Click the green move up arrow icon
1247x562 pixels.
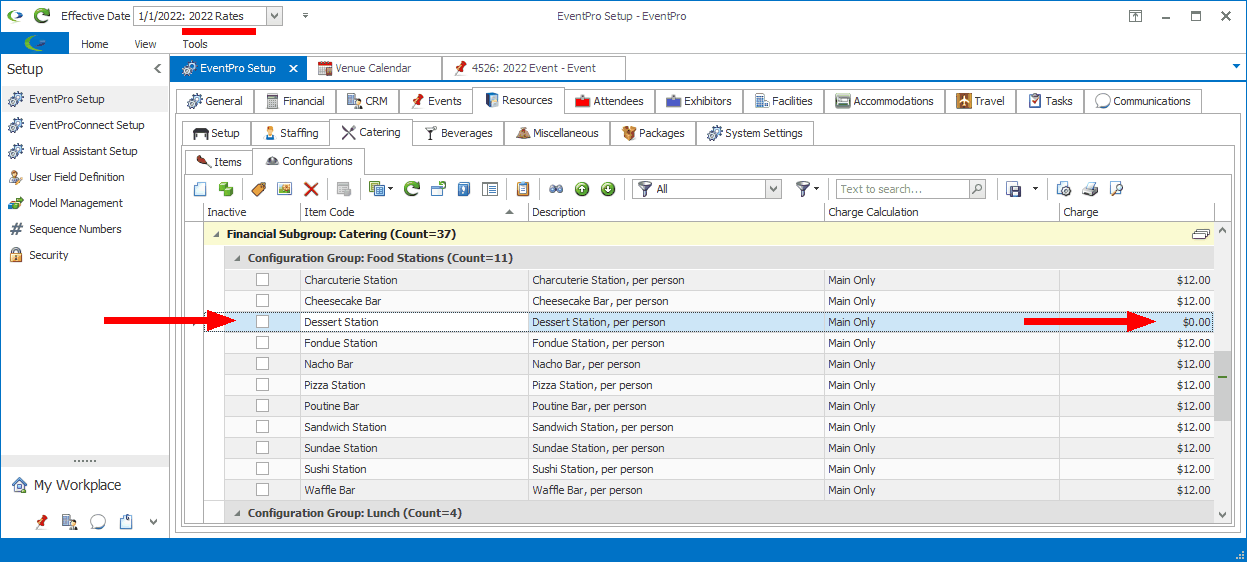pyautogui.click(x=582, y=189)
